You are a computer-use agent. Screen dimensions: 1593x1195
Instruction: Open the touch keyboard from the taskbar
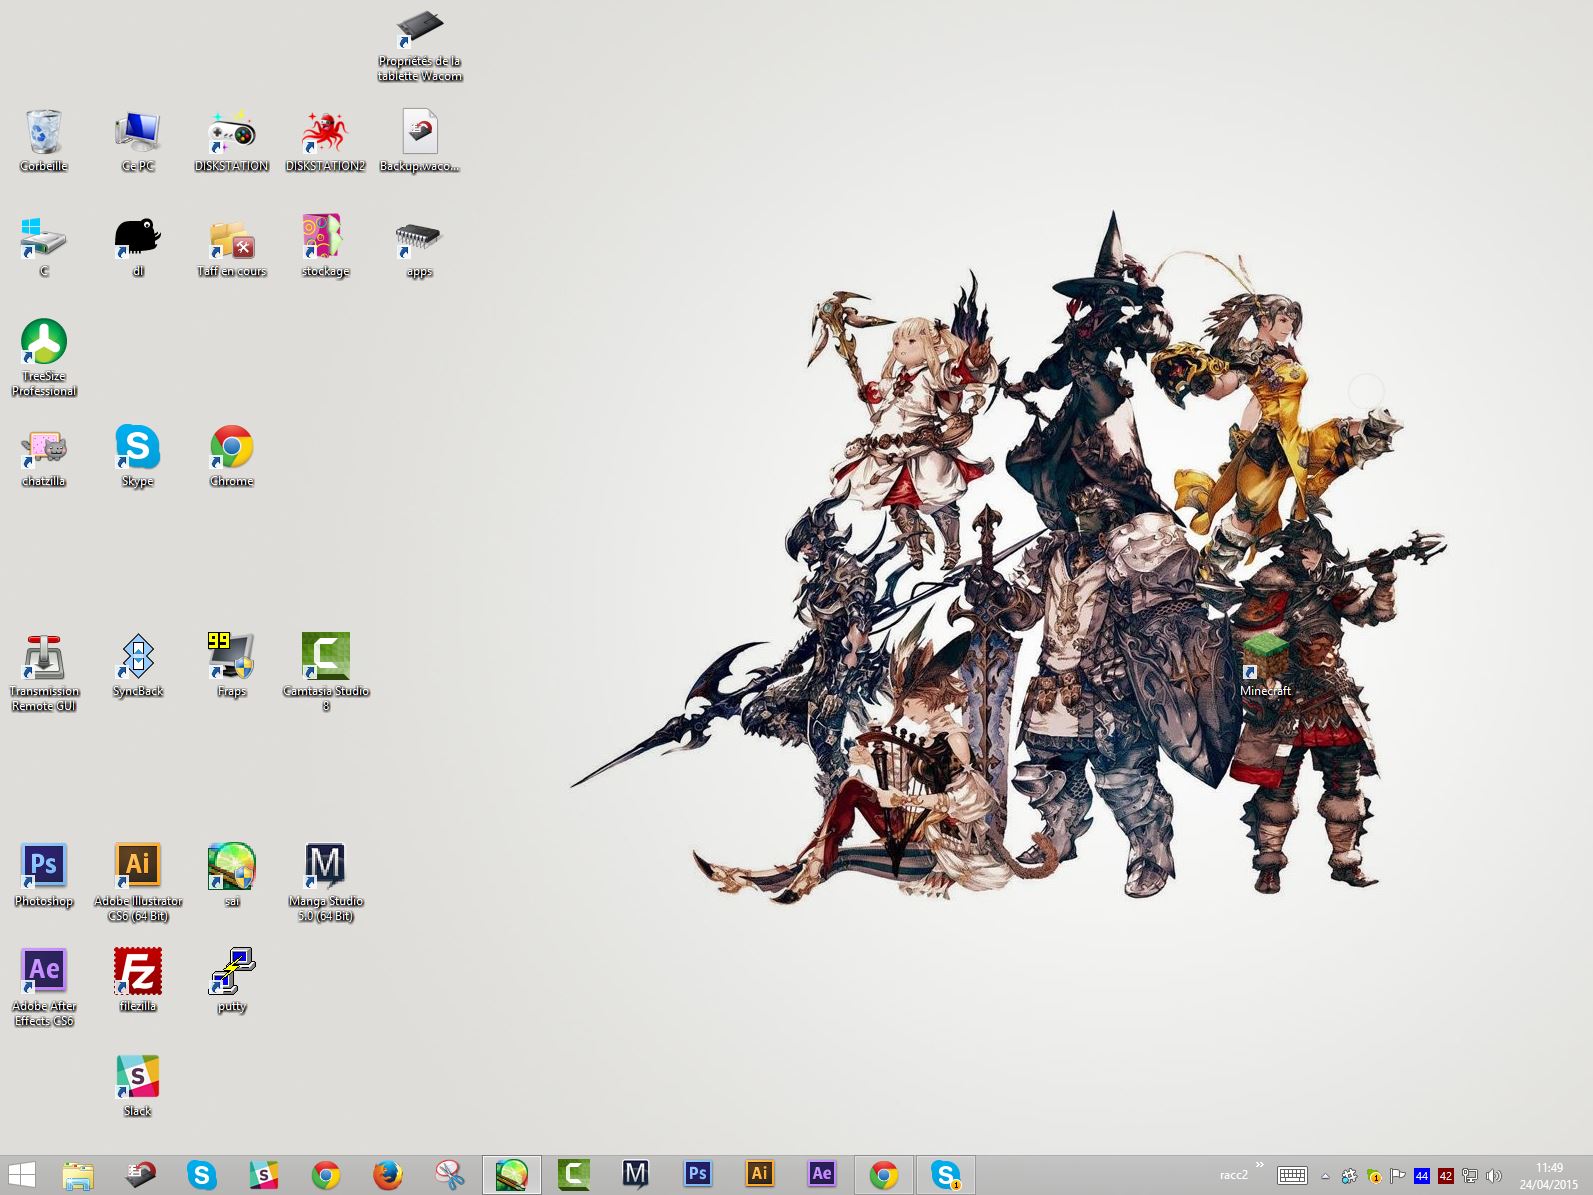coord(1292,1176)
